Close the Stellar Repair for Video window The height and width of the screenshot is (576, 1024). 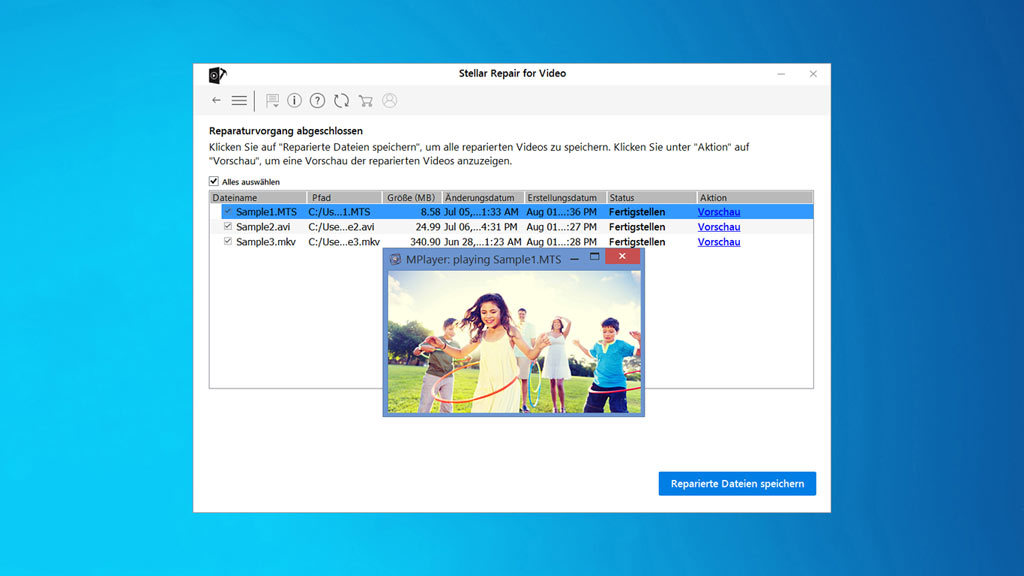(813, 74)
